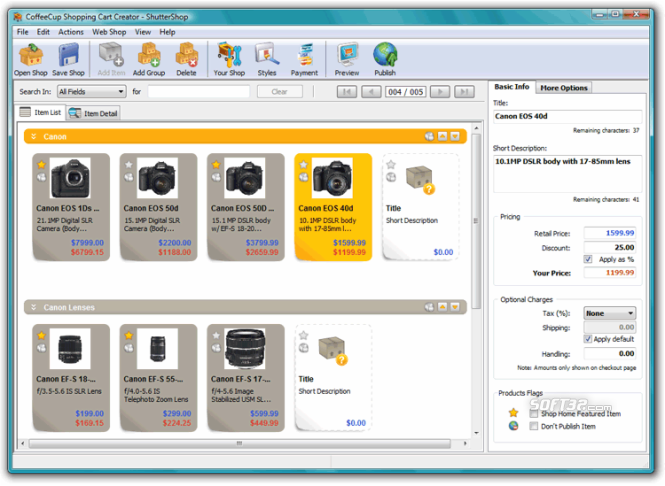The width and height of the screenshot is (665, 486).
Task: Click the Retail Price field
Action: pyautogui.click(x=610, y=233)
